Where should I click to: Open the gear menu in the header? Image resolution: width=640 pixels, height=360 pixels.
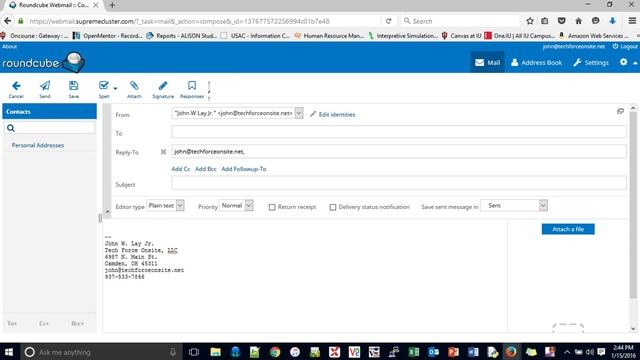[x=623, y=62]
